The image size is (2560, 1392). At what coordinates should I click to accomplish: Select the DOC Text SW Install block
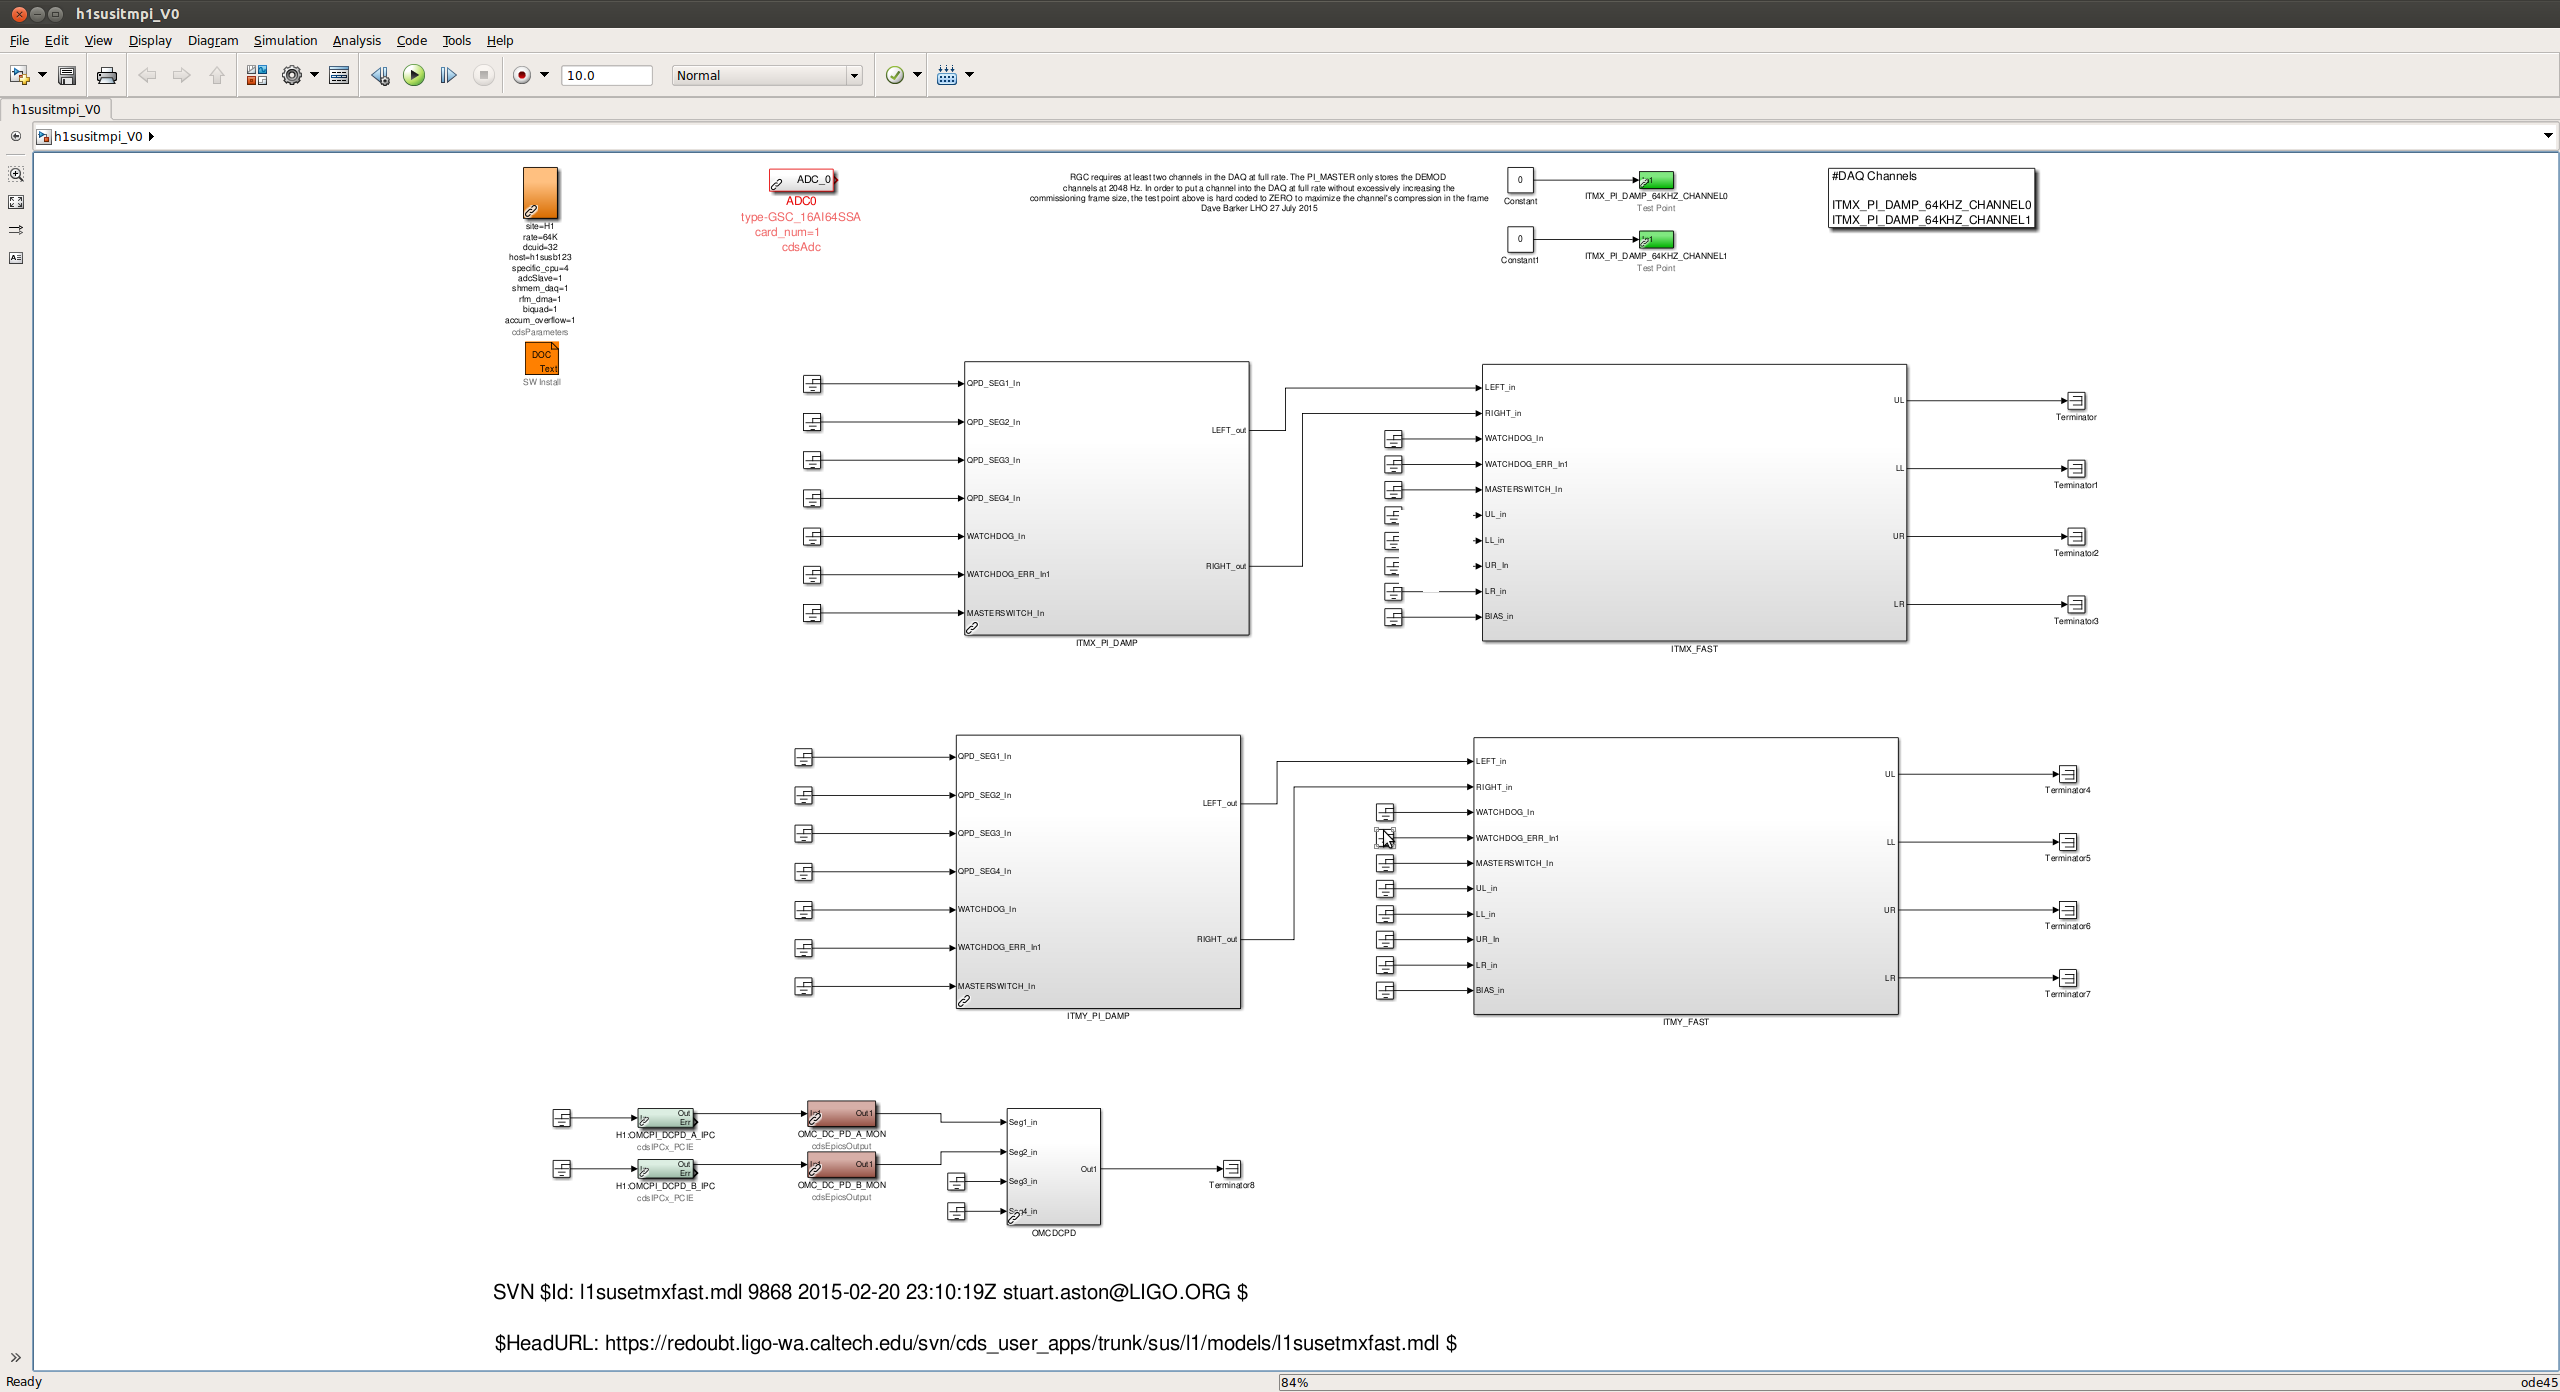click(x=541, y=358)
